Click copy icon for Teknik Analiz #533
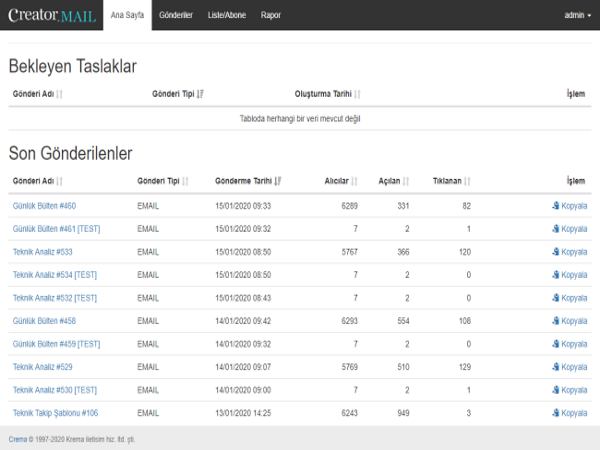The image size is (600, 450). click(555, 252)
